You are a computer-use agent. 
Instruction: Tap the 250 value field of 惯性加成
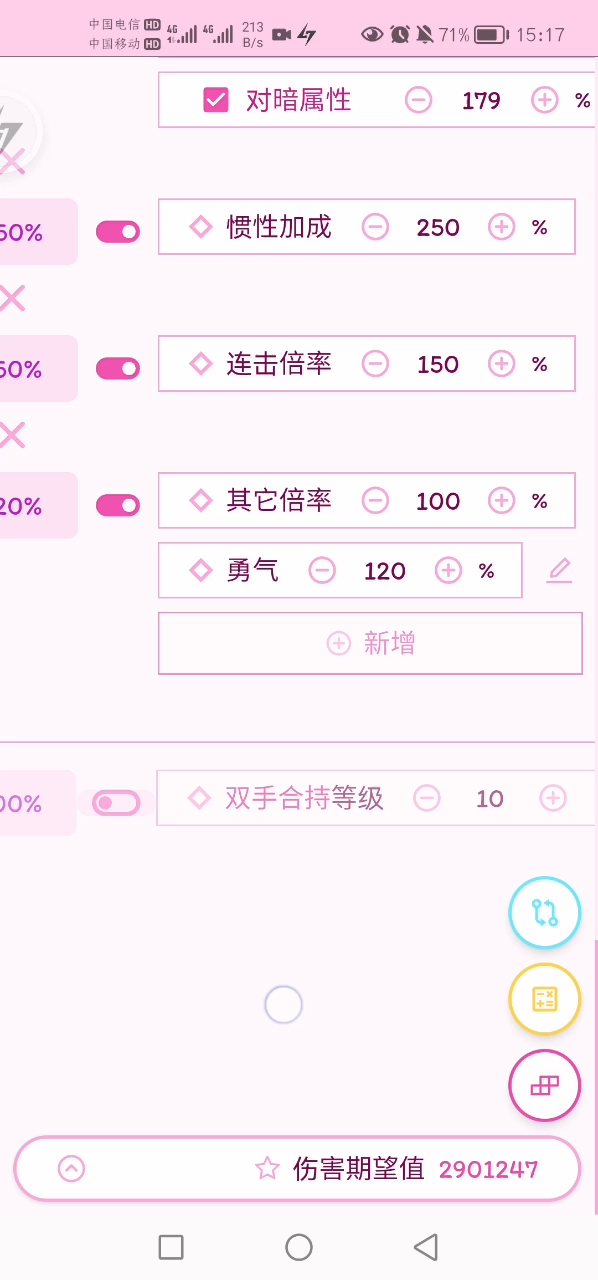[x=438, y=227]
